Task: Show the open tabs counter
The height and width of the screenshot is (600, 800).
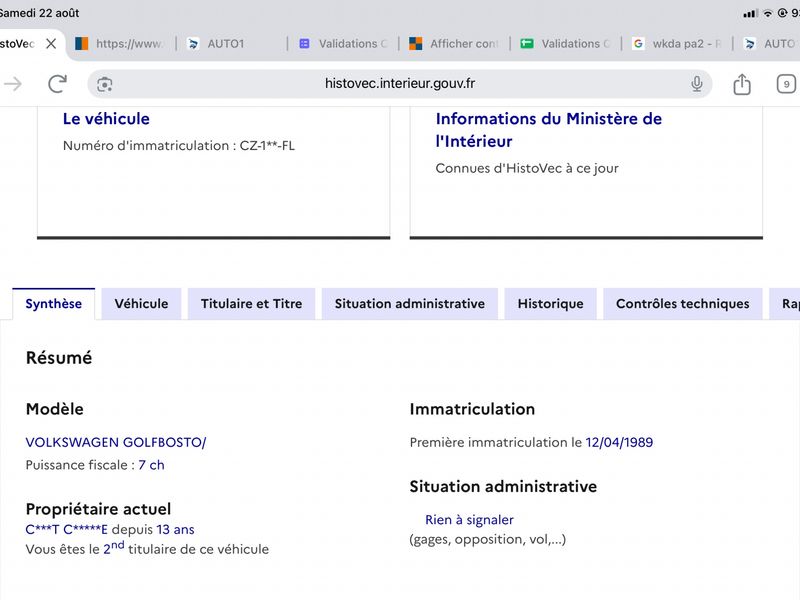Action: (786, 84)
